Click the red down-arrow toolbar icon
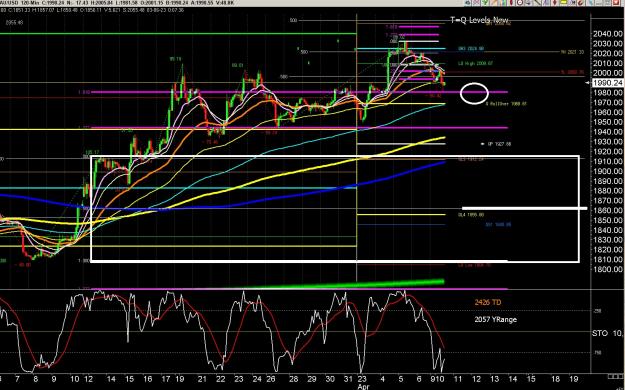The height and width of the screenshot is (390, 625). (554, 2)
